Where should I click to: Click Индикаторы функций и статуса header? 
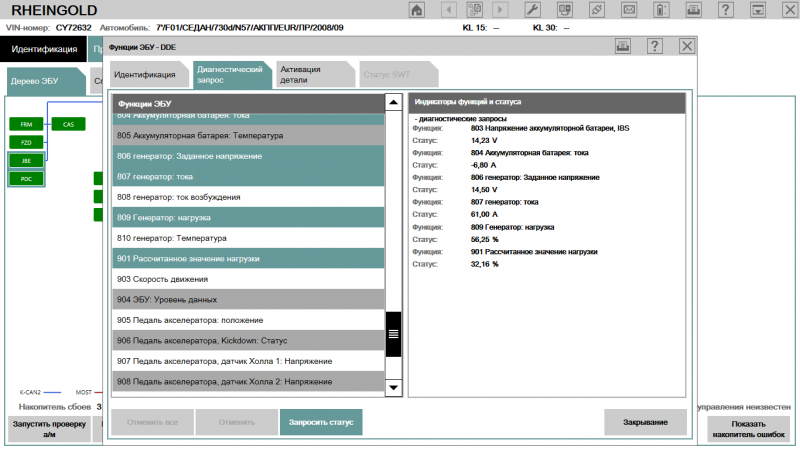click(x=547, y=102)
